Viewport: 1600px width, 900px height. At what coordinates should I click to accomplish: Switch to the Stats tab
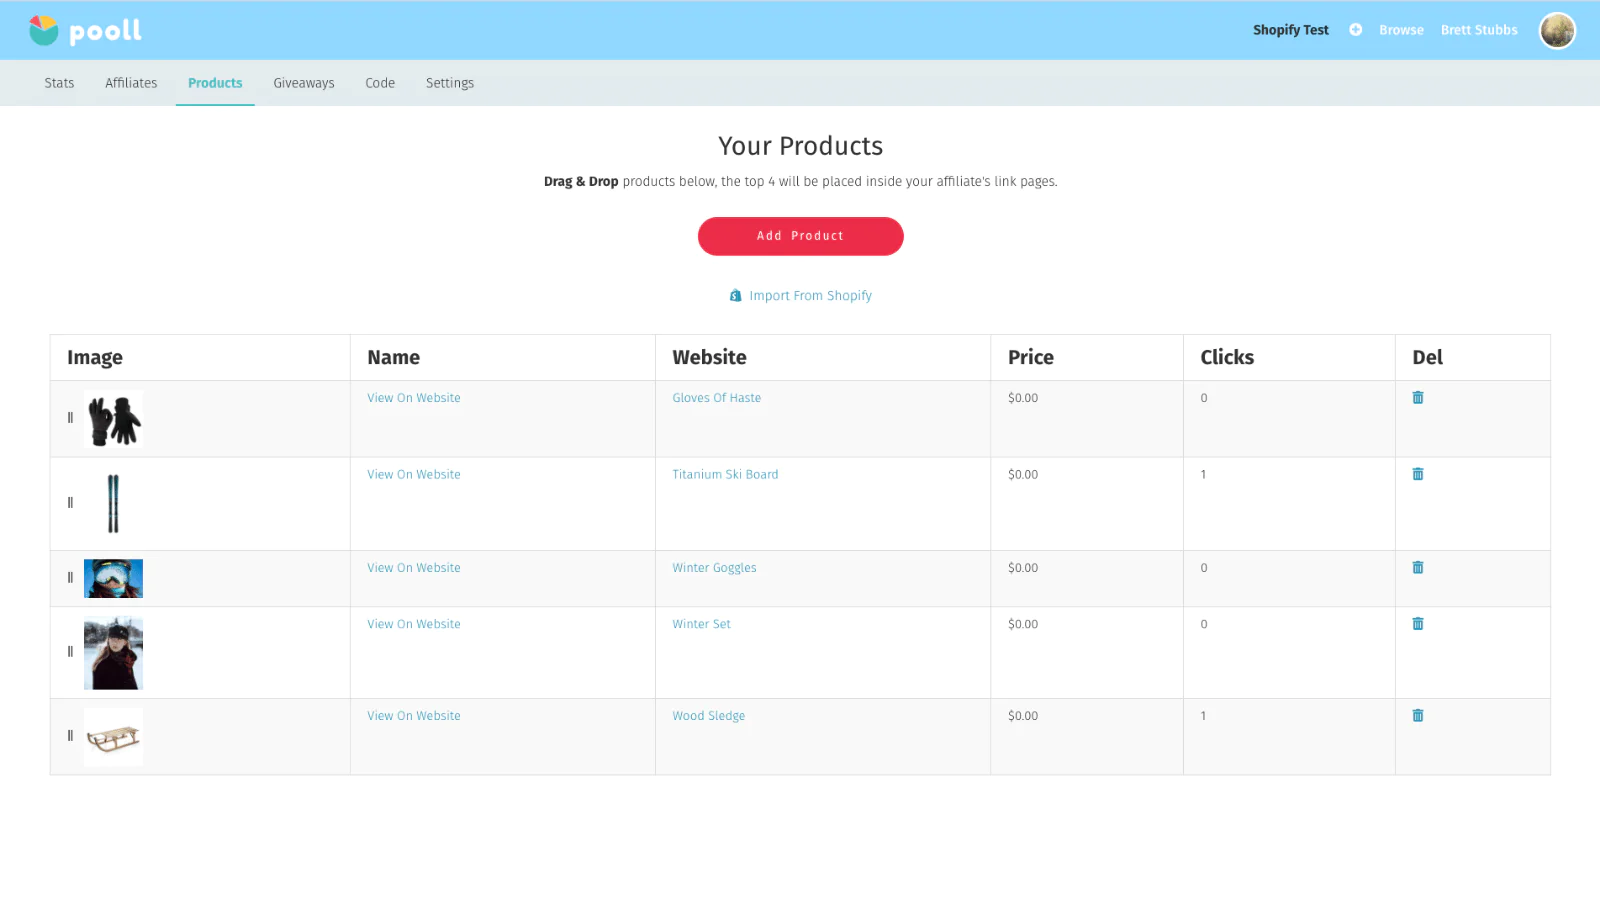pos(59,83)
